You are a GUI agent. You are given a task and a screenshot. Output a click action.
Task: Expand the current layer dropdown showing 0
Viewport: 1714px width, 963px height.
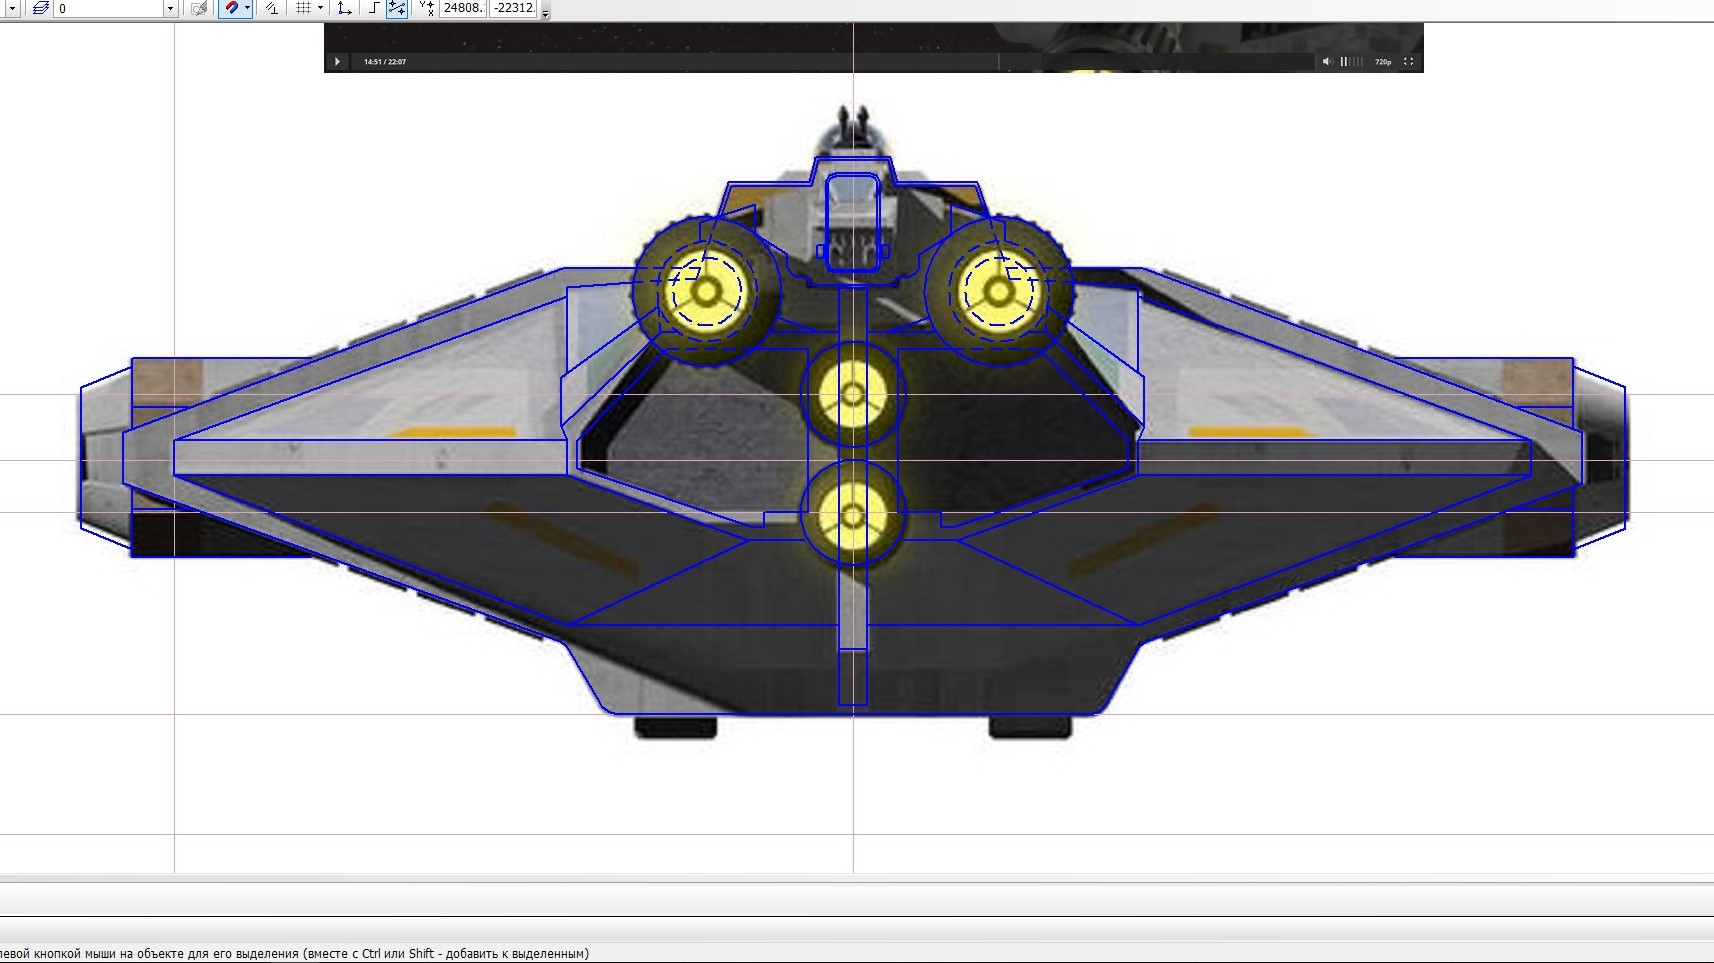pyautogui.click(x=169, y=9)
